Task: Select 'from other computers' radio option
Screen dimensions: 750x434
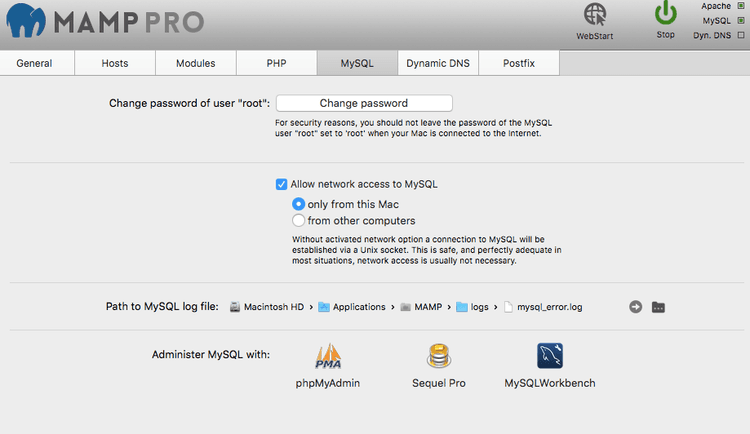Action: [x=298, y=221]
